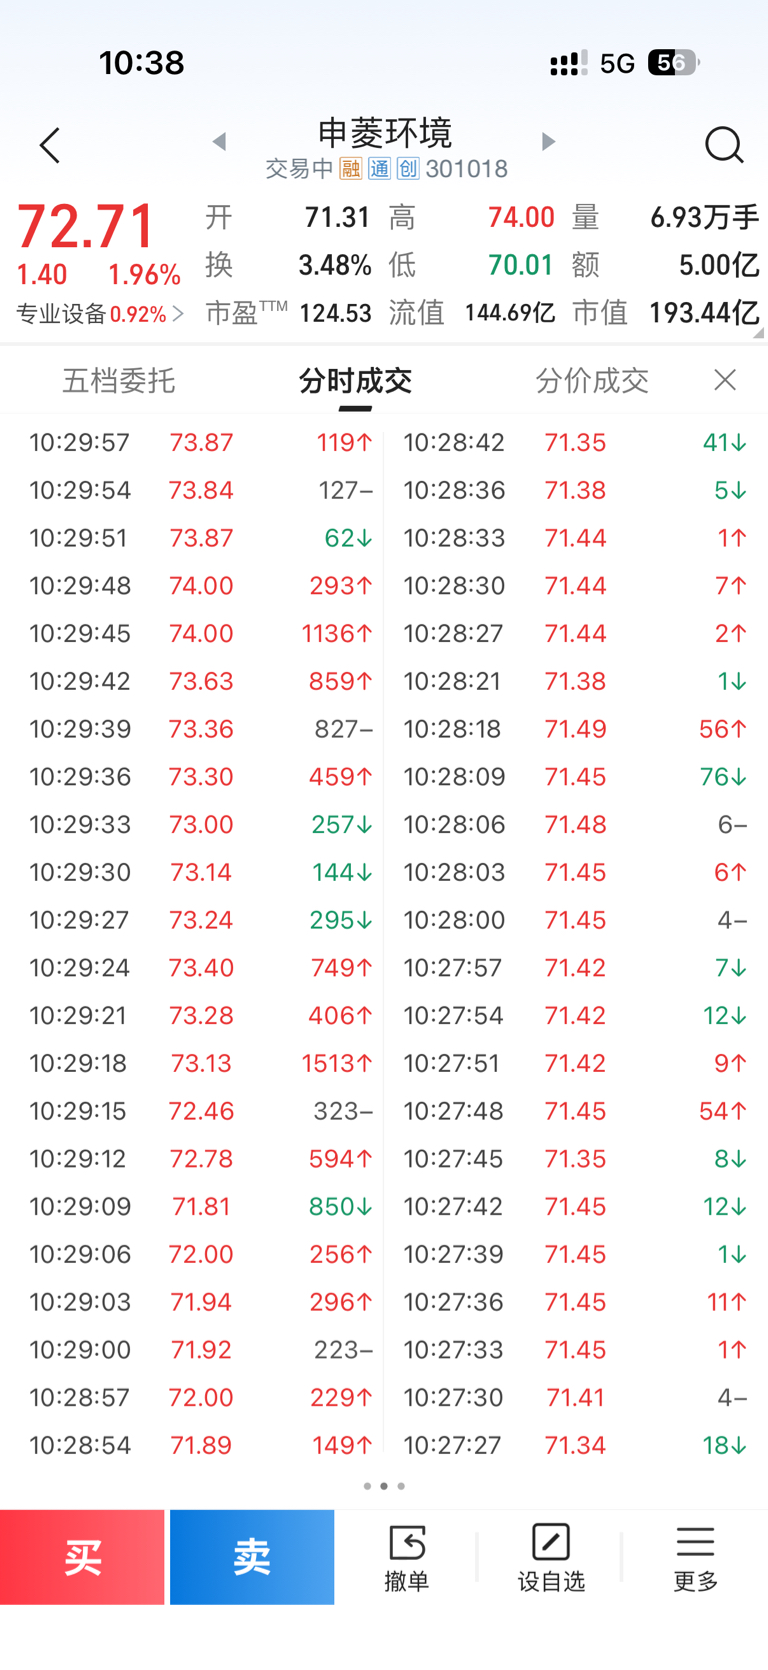Select the 10:29:45 trade row at 74.00
Viewport: 768px width, 1670px height.
(200, 634)
